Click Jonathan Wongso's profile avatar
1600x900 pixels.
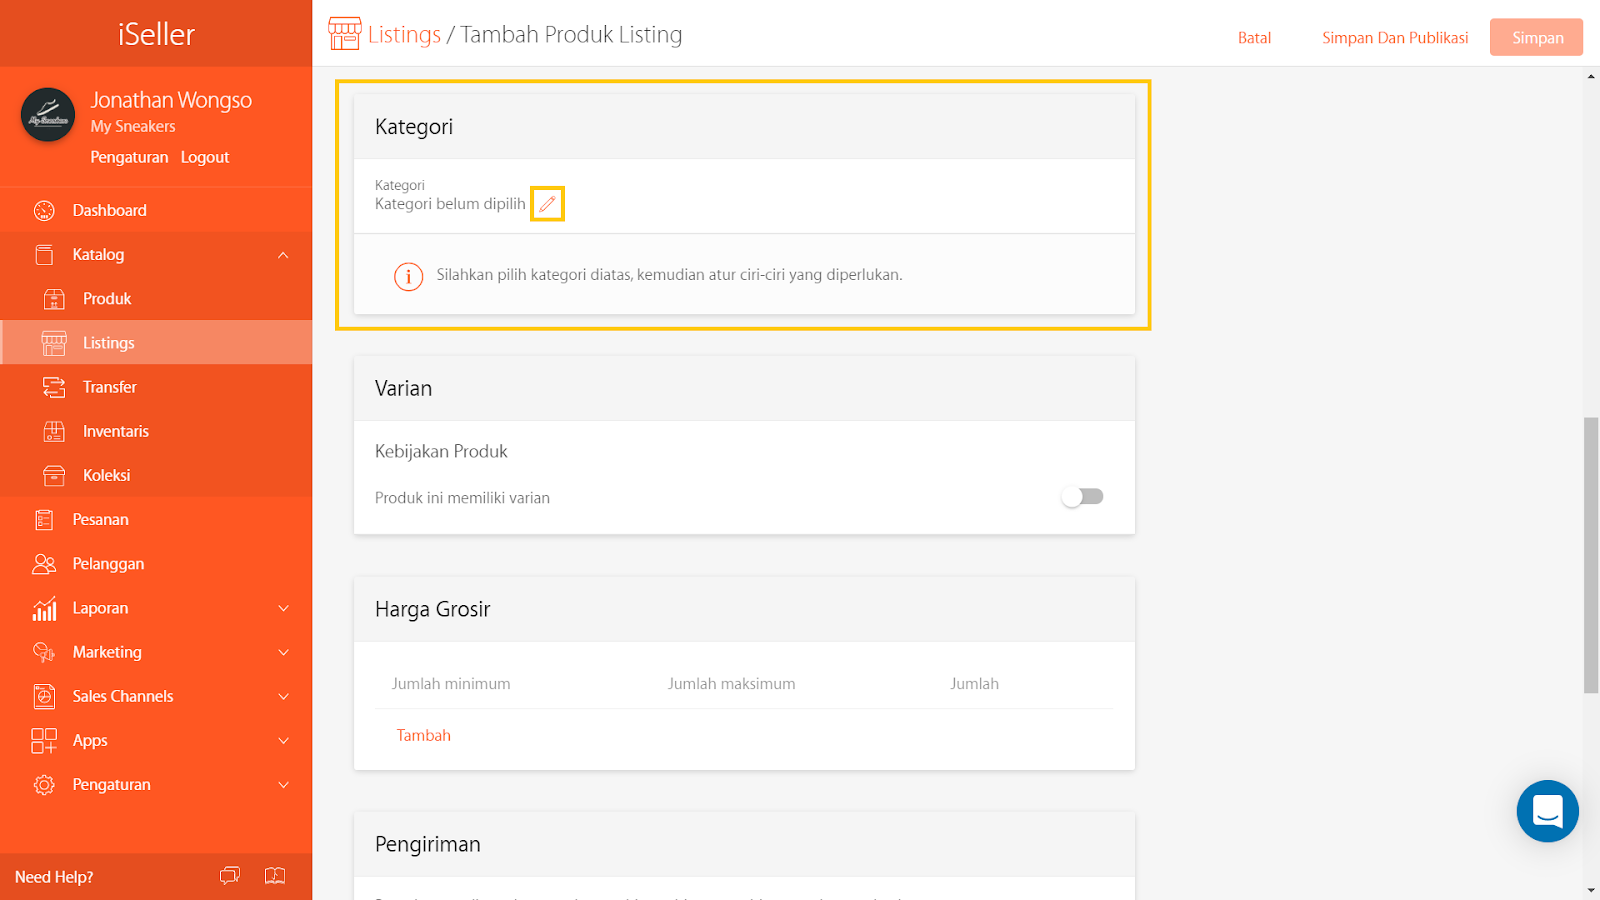[x=47, y=114]
